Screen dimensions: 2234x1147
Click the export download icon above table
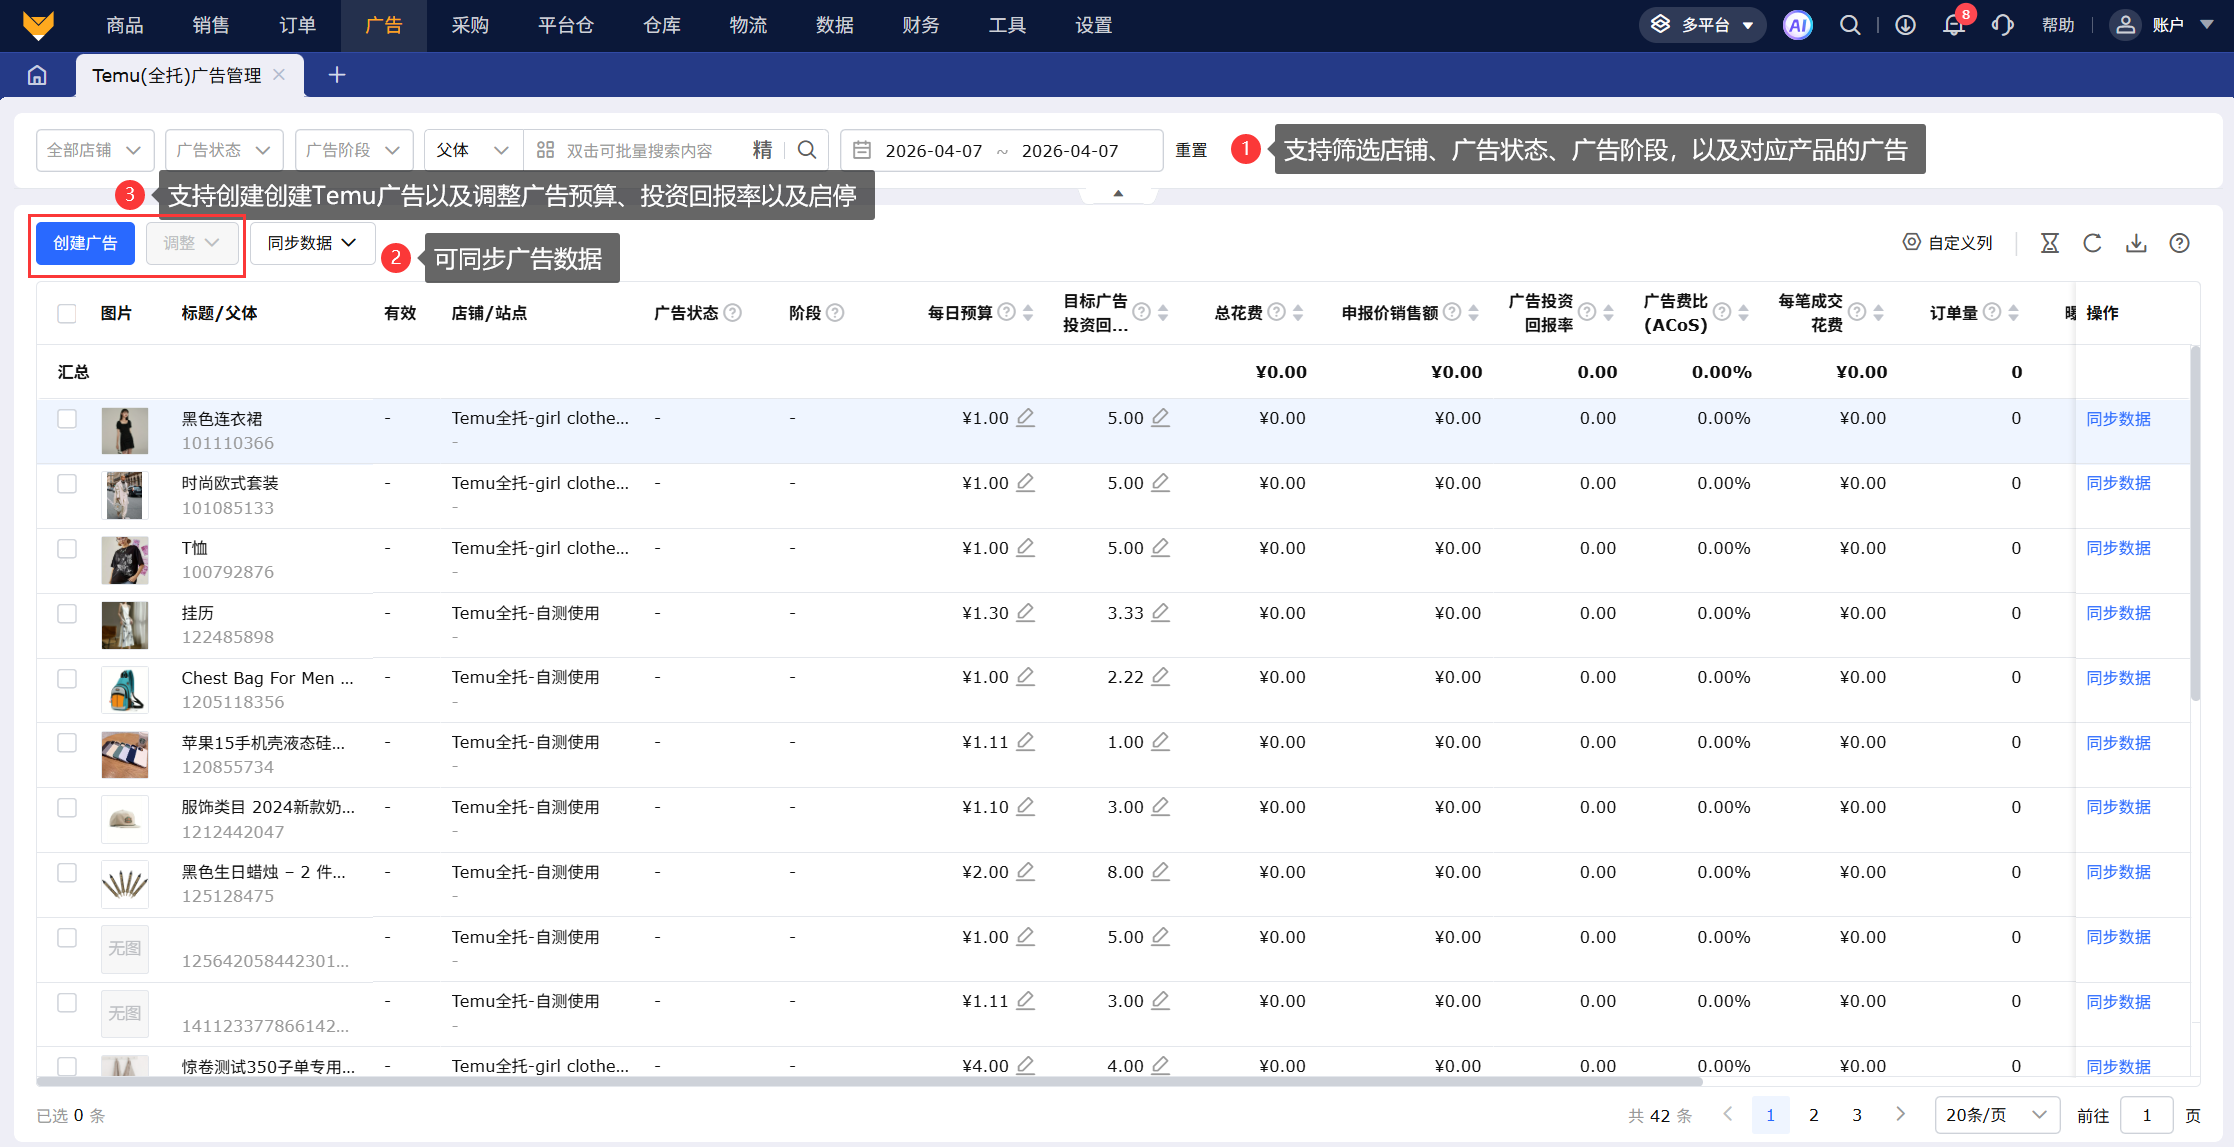click(x=2136, y=243)
